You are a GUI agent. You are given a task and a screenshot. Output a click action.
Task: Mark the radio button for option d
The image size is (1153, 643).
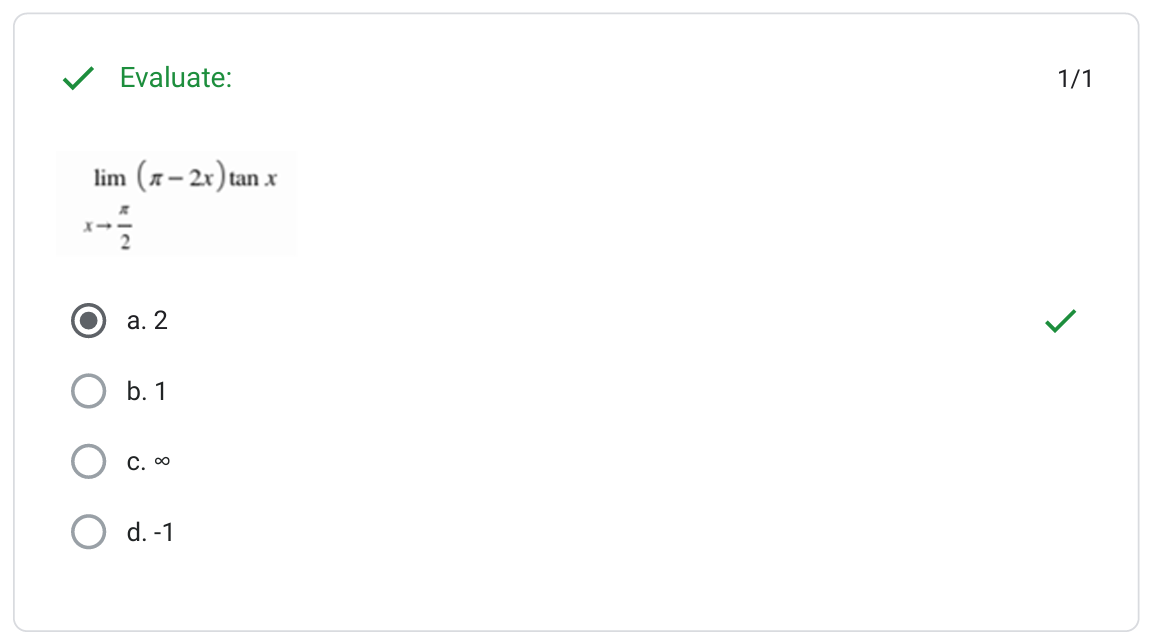point(89,532)
